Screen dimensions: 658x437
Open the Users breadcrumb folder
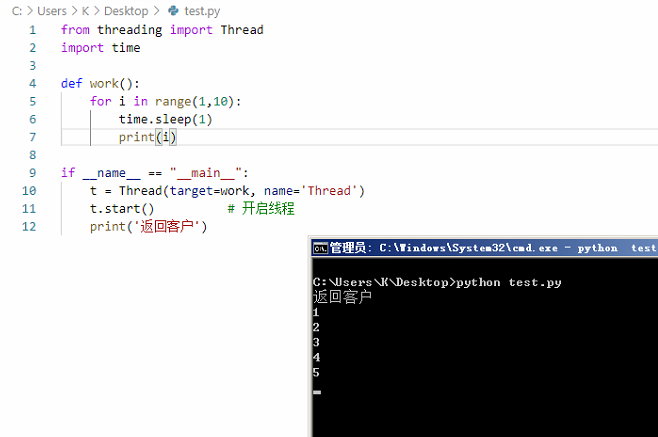click(x=51, y=11)
